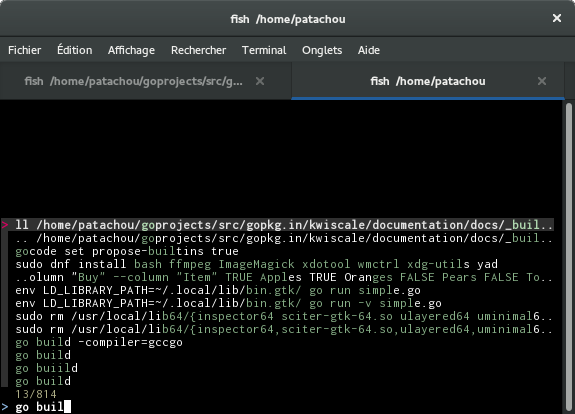575x414 pixels.
Task: Click the go run -v simple.go entry
Action: [x=228, y=303]
